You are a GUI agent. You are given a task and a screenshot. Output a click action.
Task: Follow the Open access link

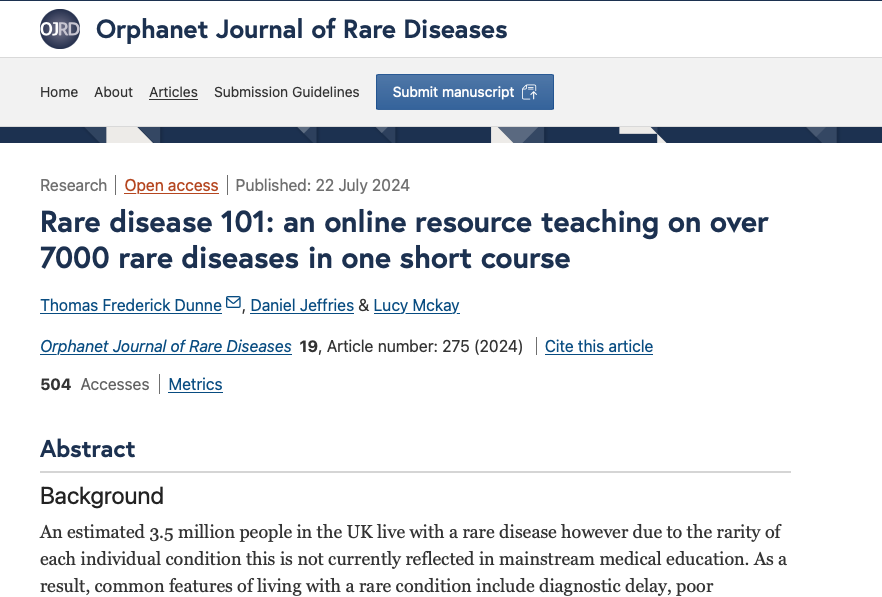click(171, 185)
